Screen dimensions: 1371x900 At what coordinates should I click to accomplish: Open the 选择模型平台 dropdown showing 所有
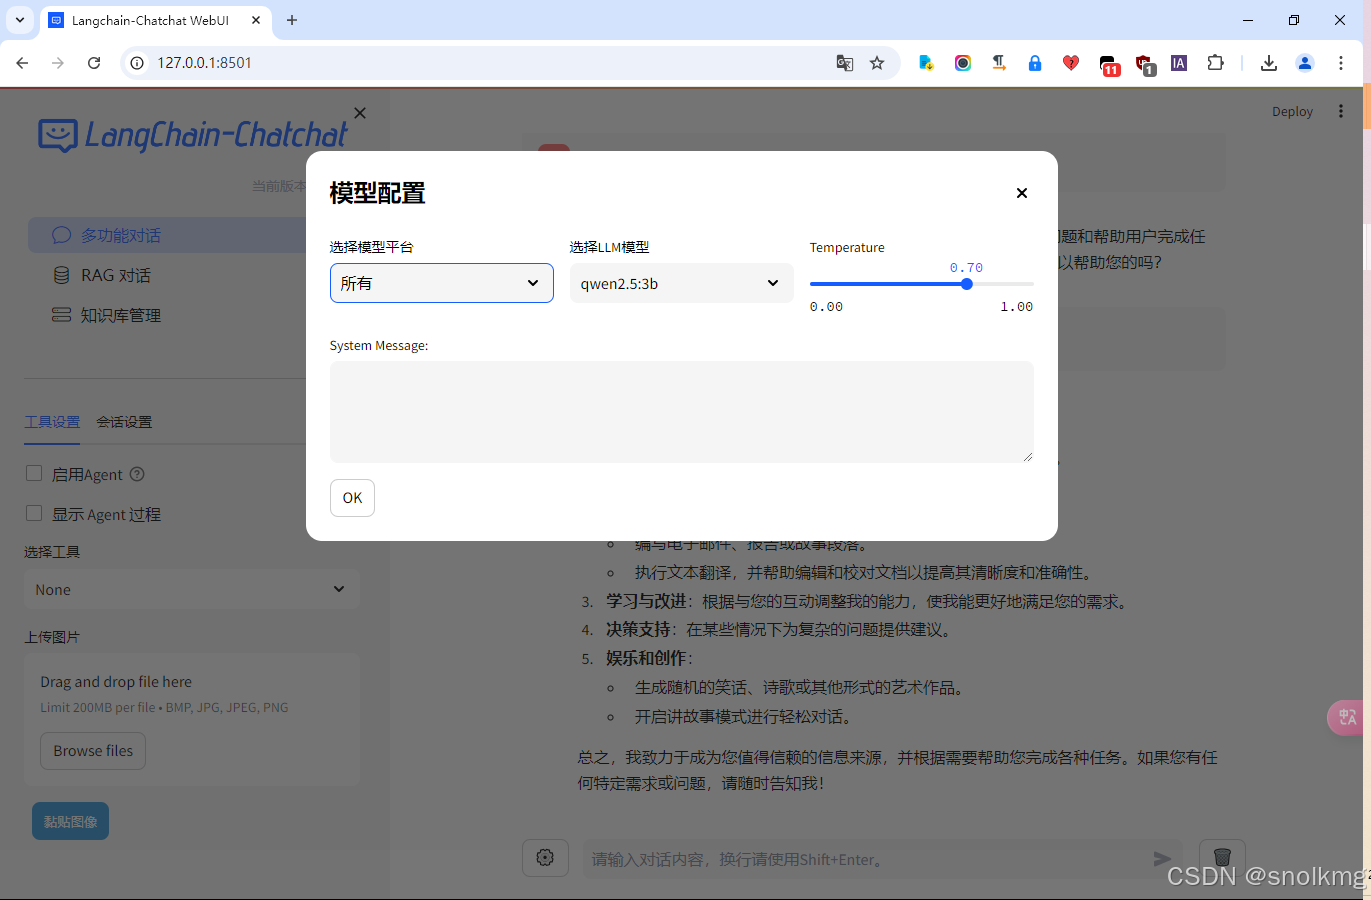pyautogui.click(x=441, y=283)
